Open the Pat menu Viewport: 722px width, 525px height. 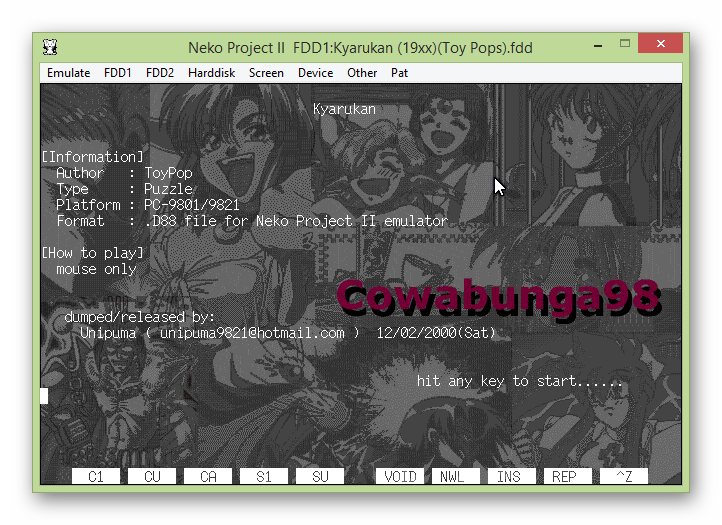tap(399, 73)
